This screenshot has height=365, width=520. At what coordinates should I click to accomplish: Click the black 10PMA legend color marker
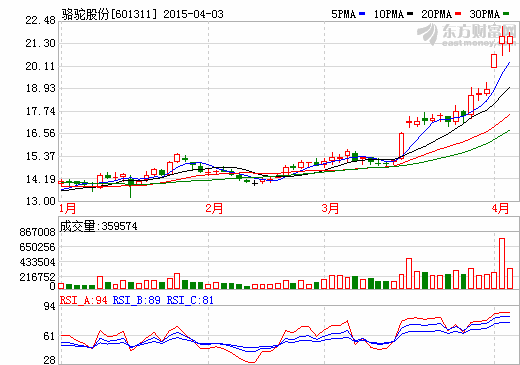(410, 14)
